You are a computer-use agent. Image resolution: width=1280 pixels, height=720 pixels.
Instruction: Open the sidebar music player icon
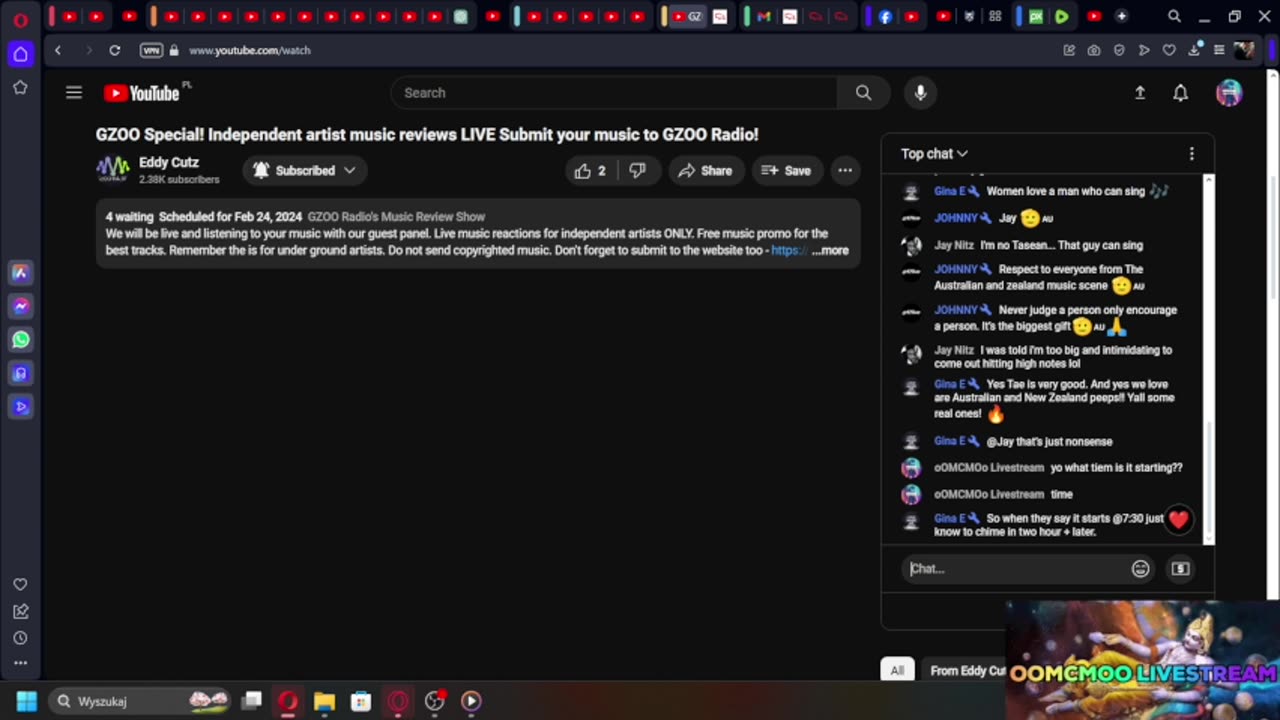pyautogui.click(x=20, y=373)
